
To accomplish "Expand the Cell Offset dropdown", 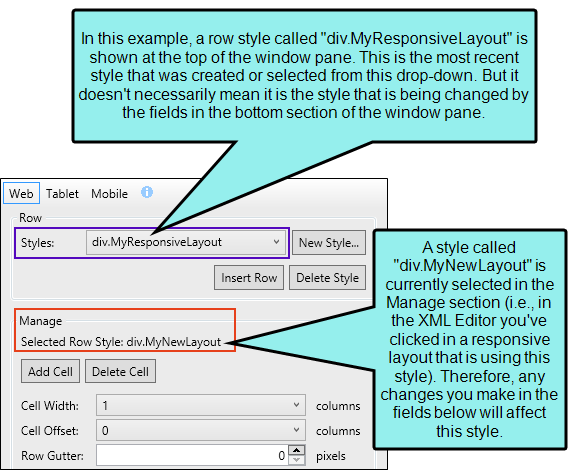I will point(201,430).
